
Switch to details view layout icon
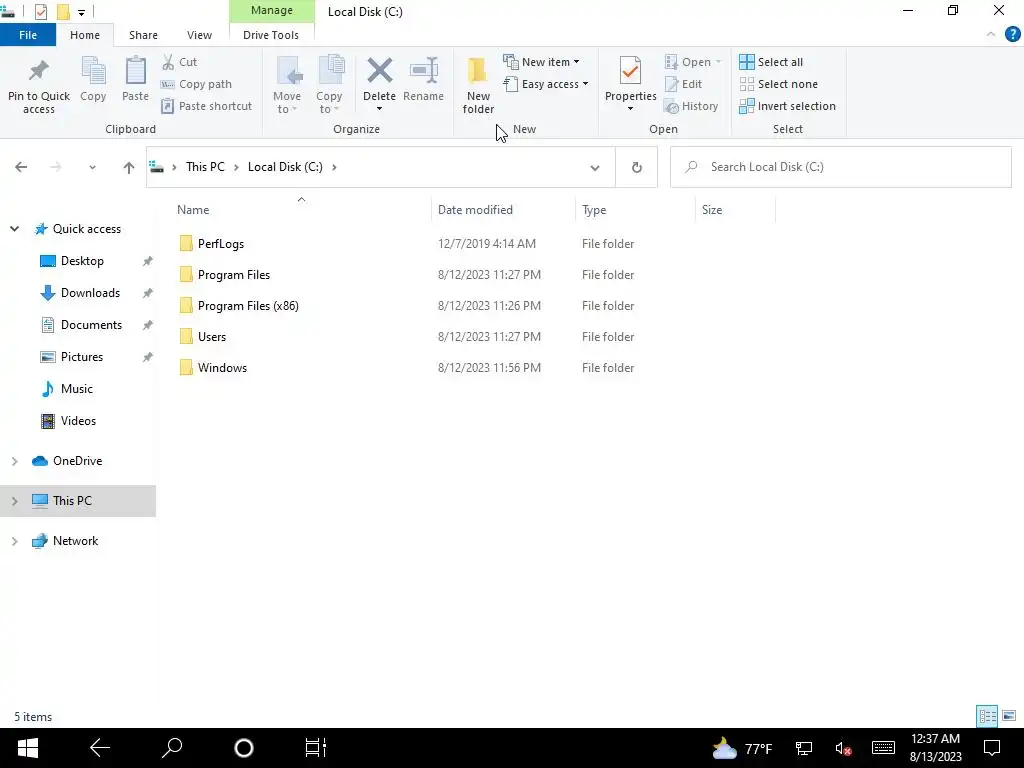[x=987, y=716]
